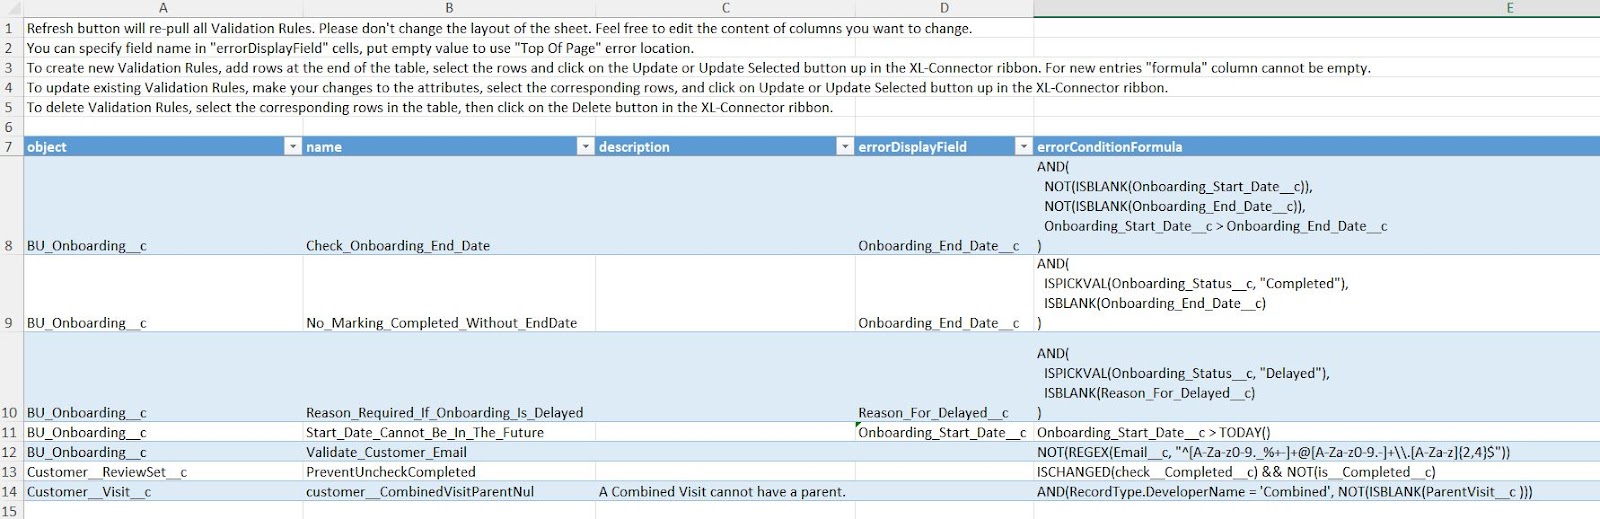Open the errorDisplayField column filter dropdown

[x=1023, y=147]
